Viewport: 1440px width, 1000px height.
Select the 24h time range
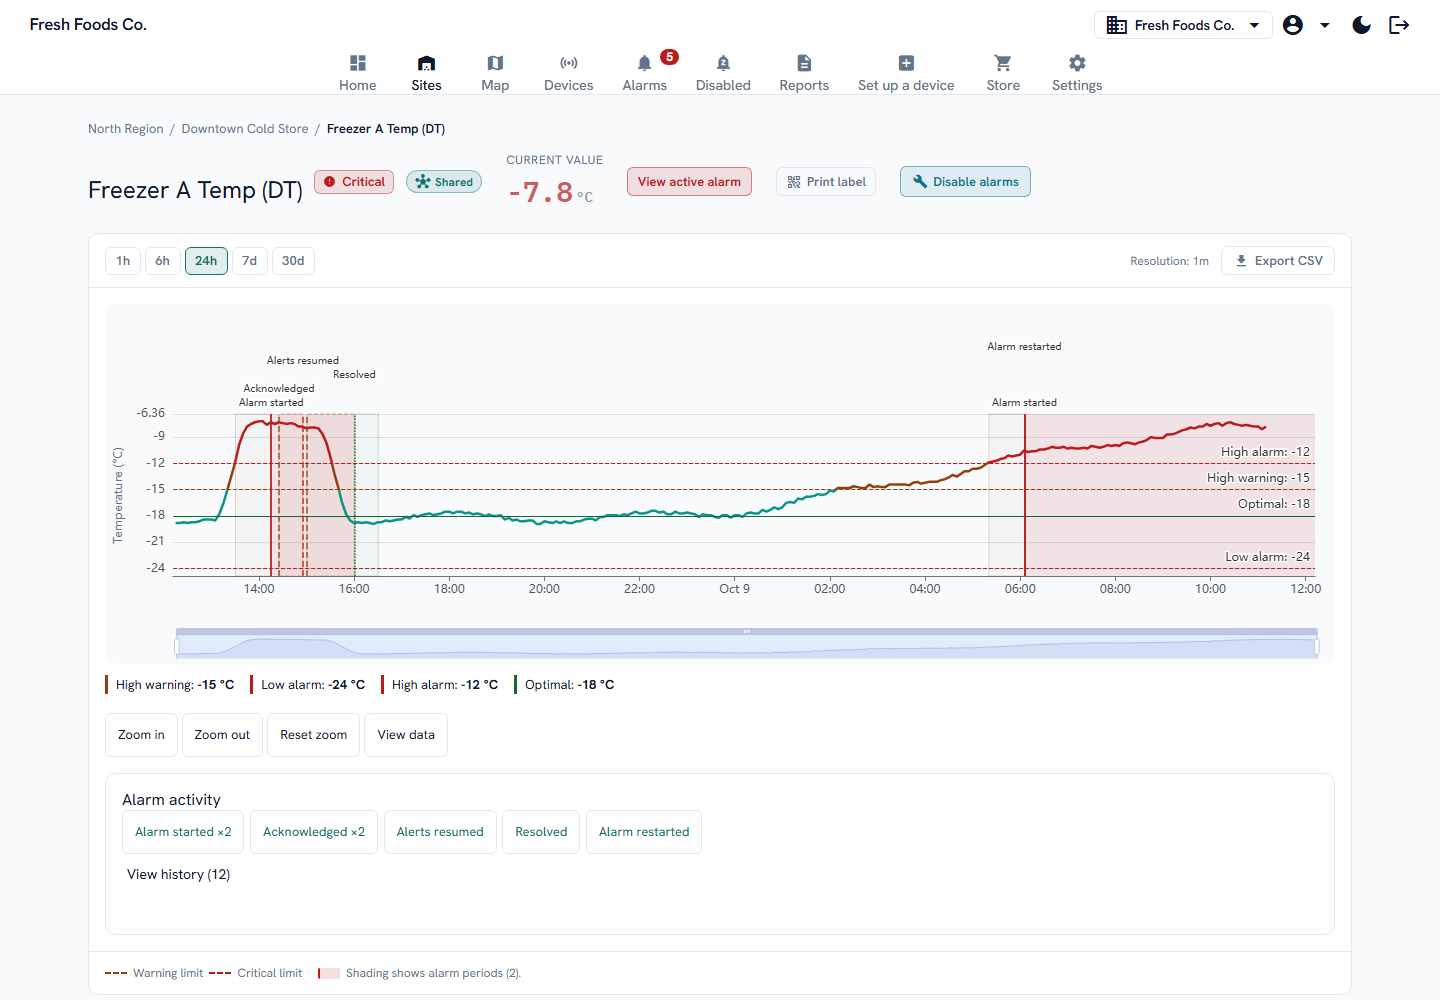tap(206, 261)
